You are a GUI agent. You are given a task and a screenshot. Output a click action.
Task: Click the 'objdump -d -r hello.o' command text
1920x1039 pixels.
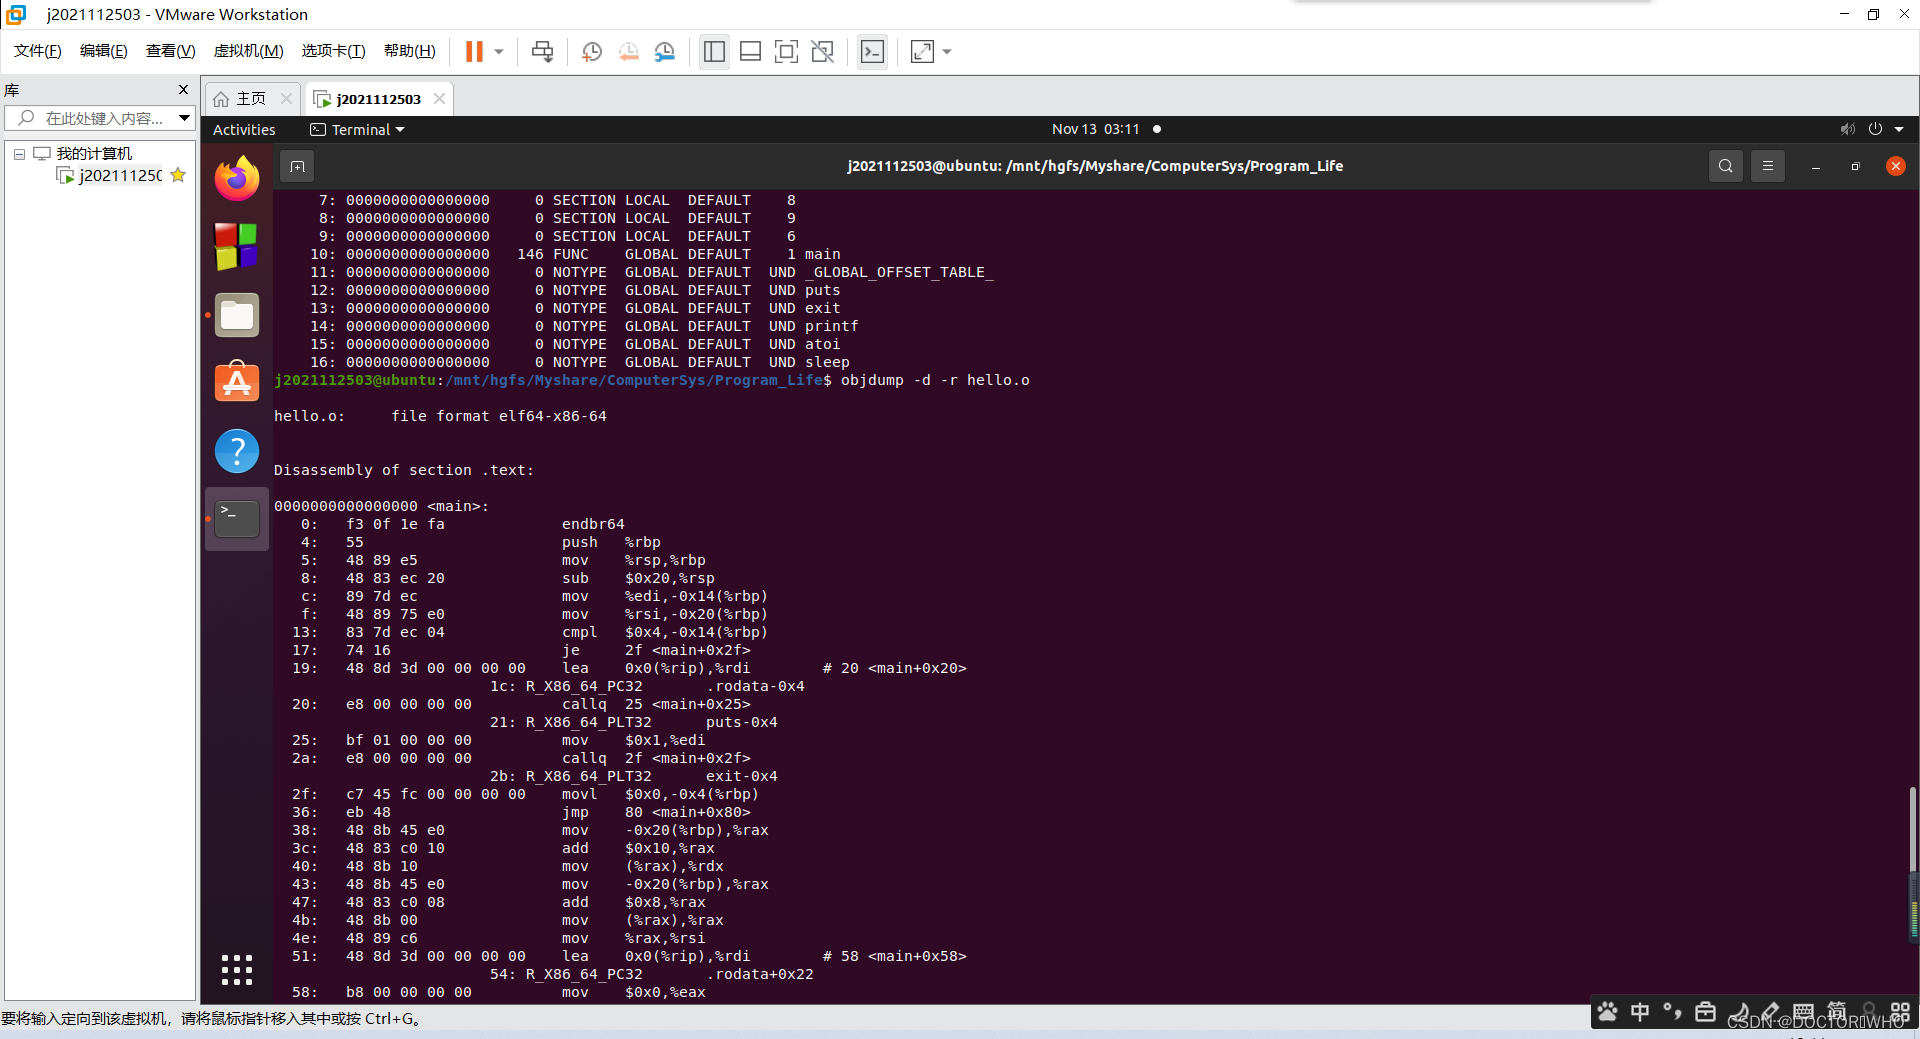[x=935, y=380]
